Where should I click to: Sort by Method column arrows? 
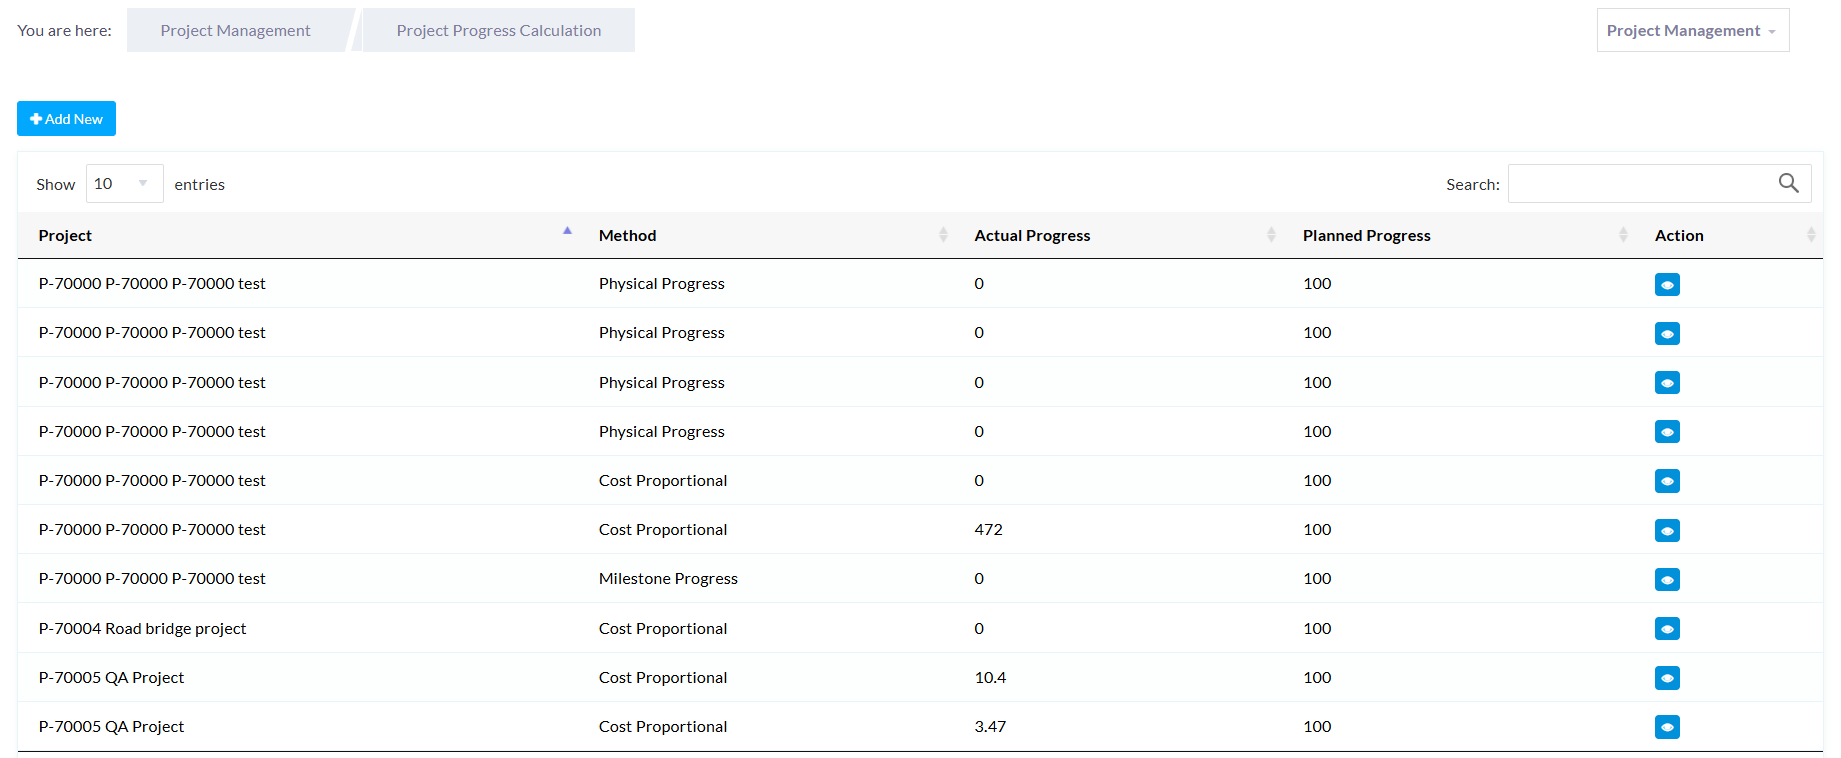pyautogui.click(x=943, y=235)
